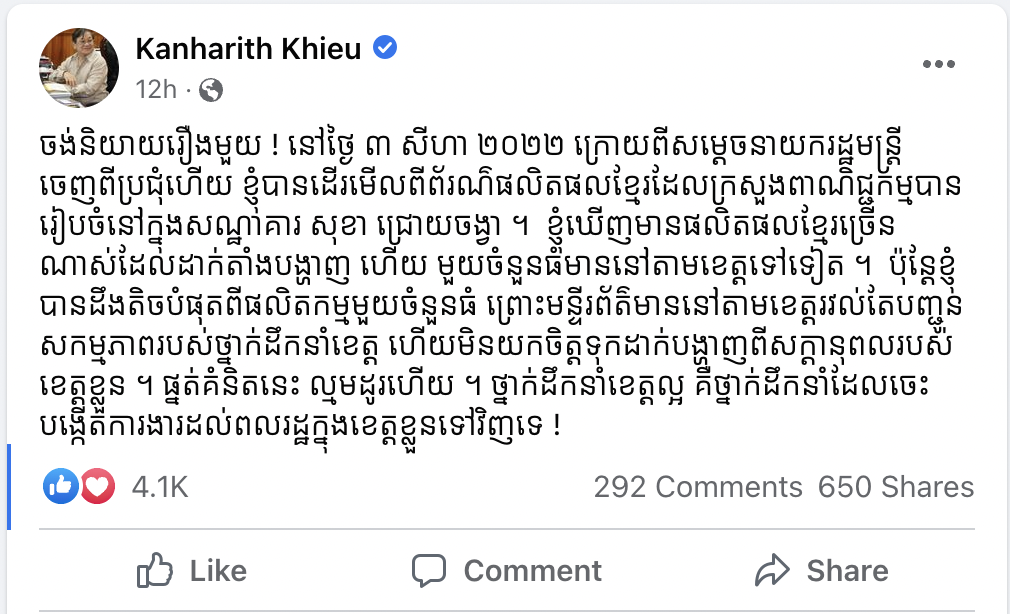1010x614 pixels.
Task: Click the outlined thumbs-up Like icon
Action: point(155,571)
